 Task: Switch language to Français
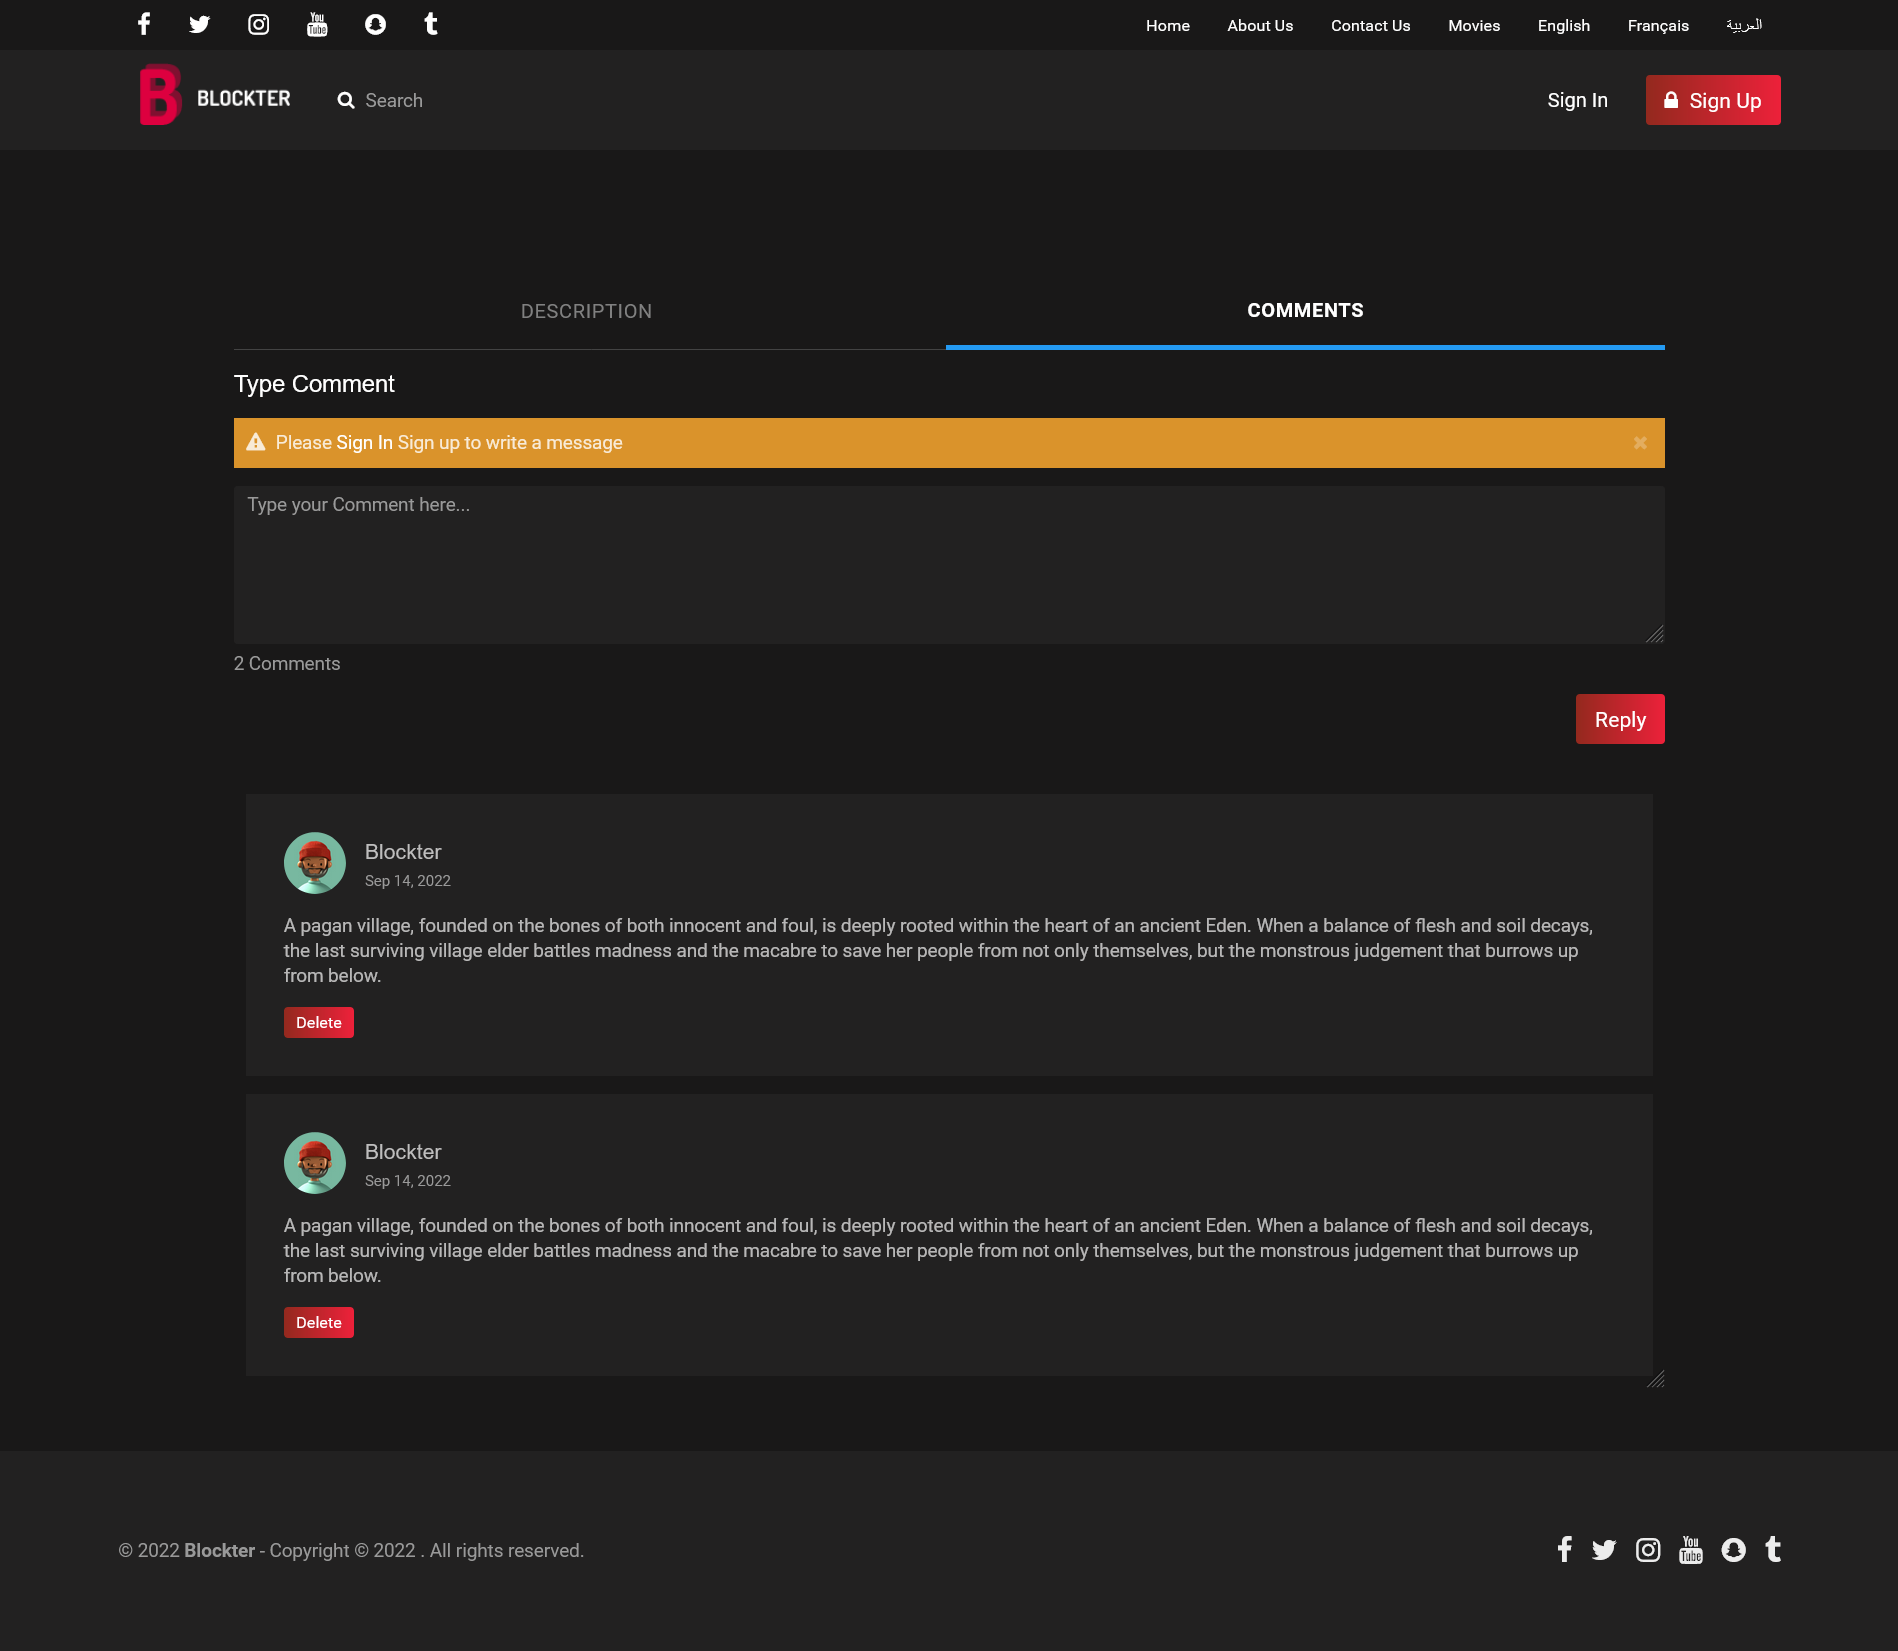click(1658, 25)
